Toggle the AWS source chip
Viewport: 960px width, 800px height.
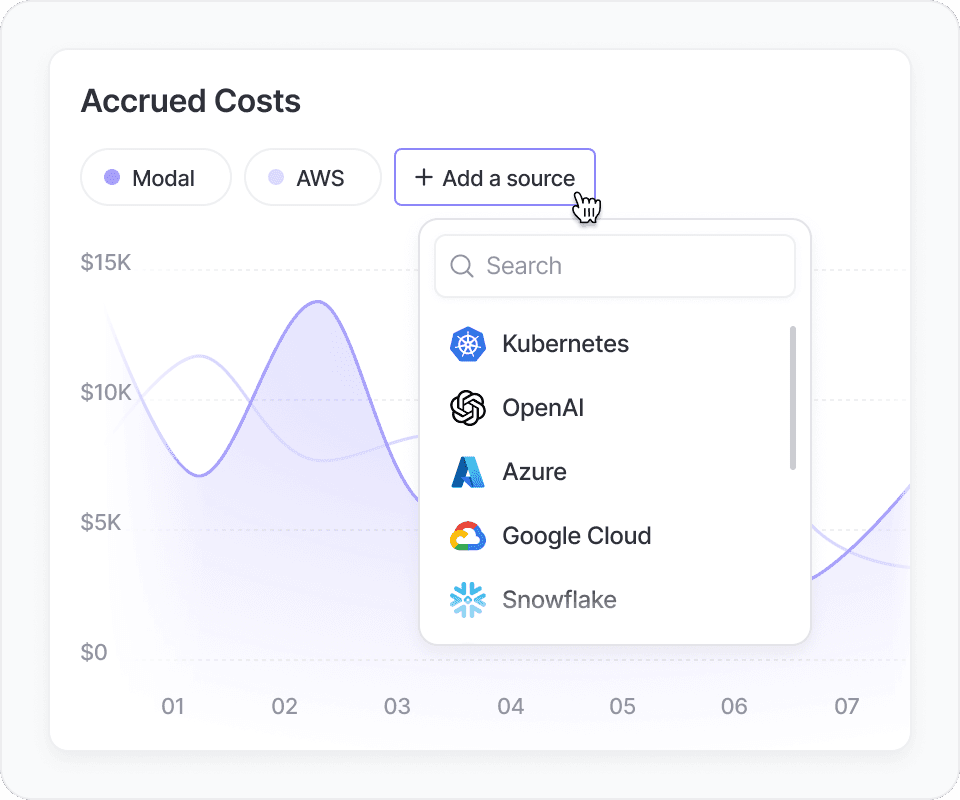point(313,178)
